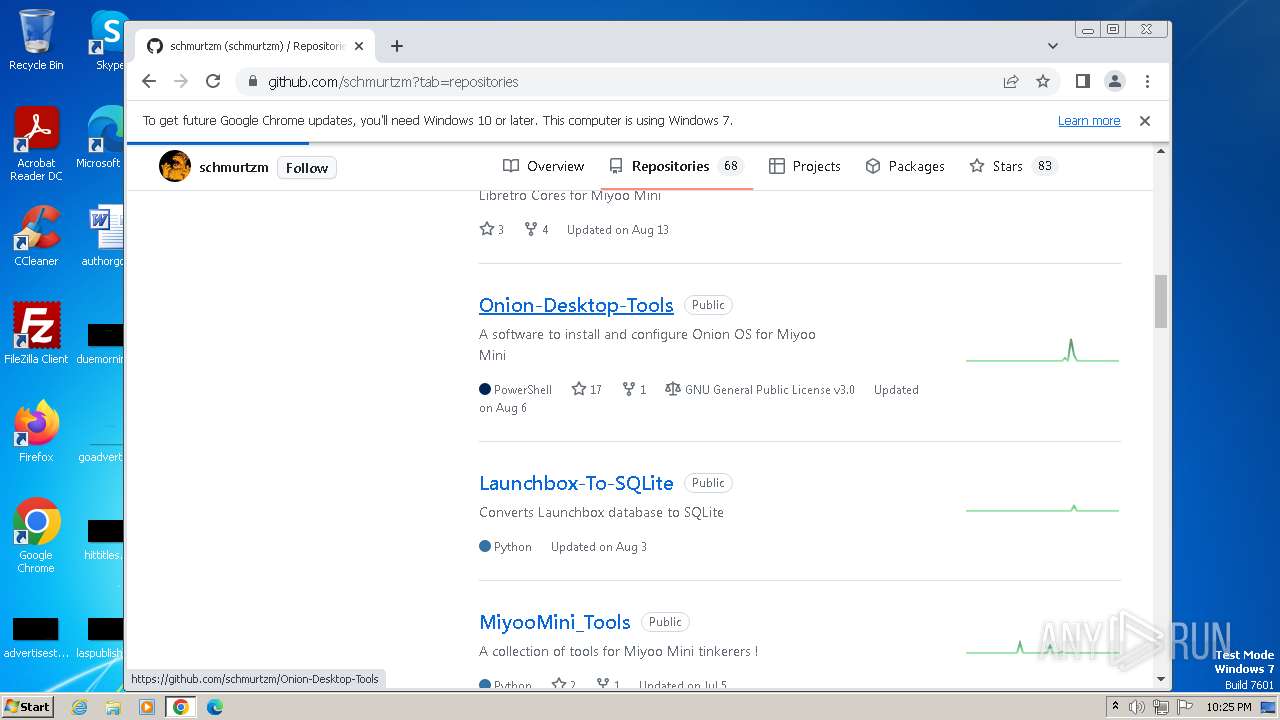Click Python label under Launchbox-To-SQLite

click(x=512, y=547)
